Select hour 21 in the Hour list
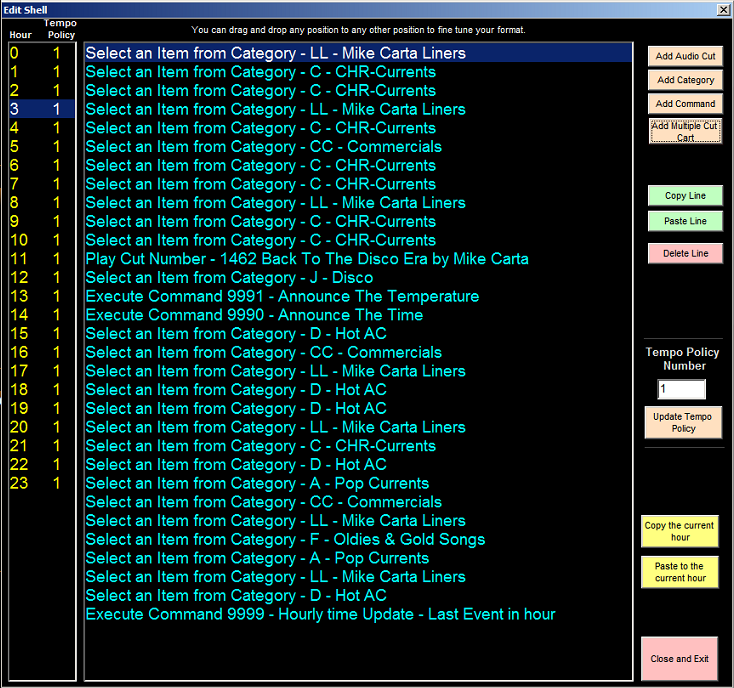Viewport: 734px width, 688px height. tap(42, 446)
